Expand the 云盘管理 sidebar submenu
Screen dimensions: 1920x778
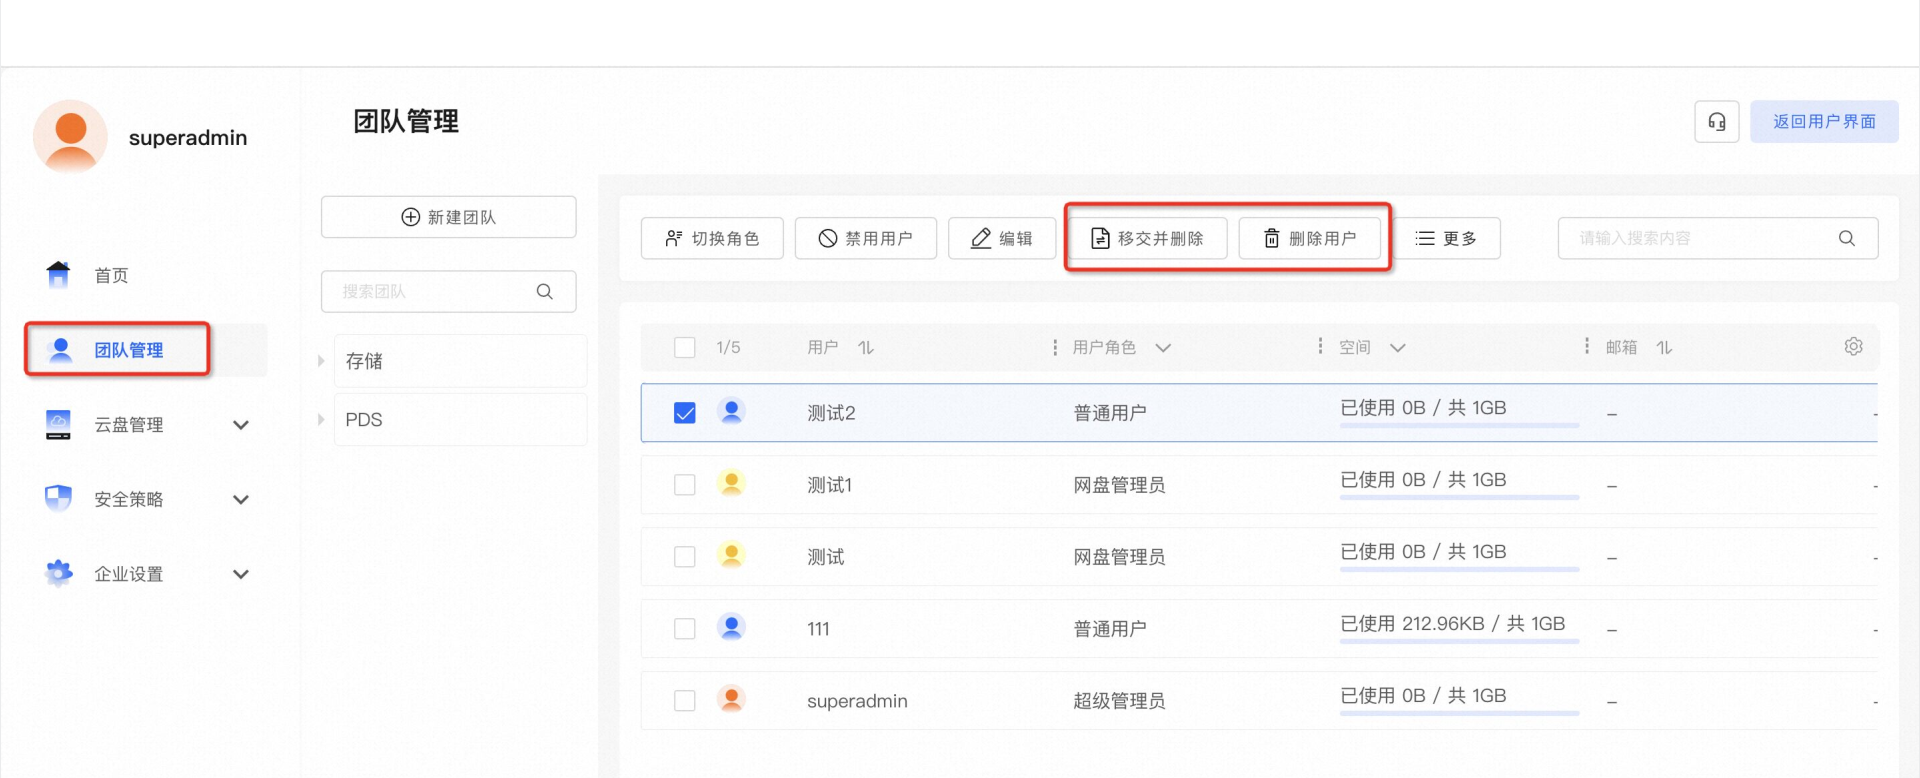(x=241, y=425)
